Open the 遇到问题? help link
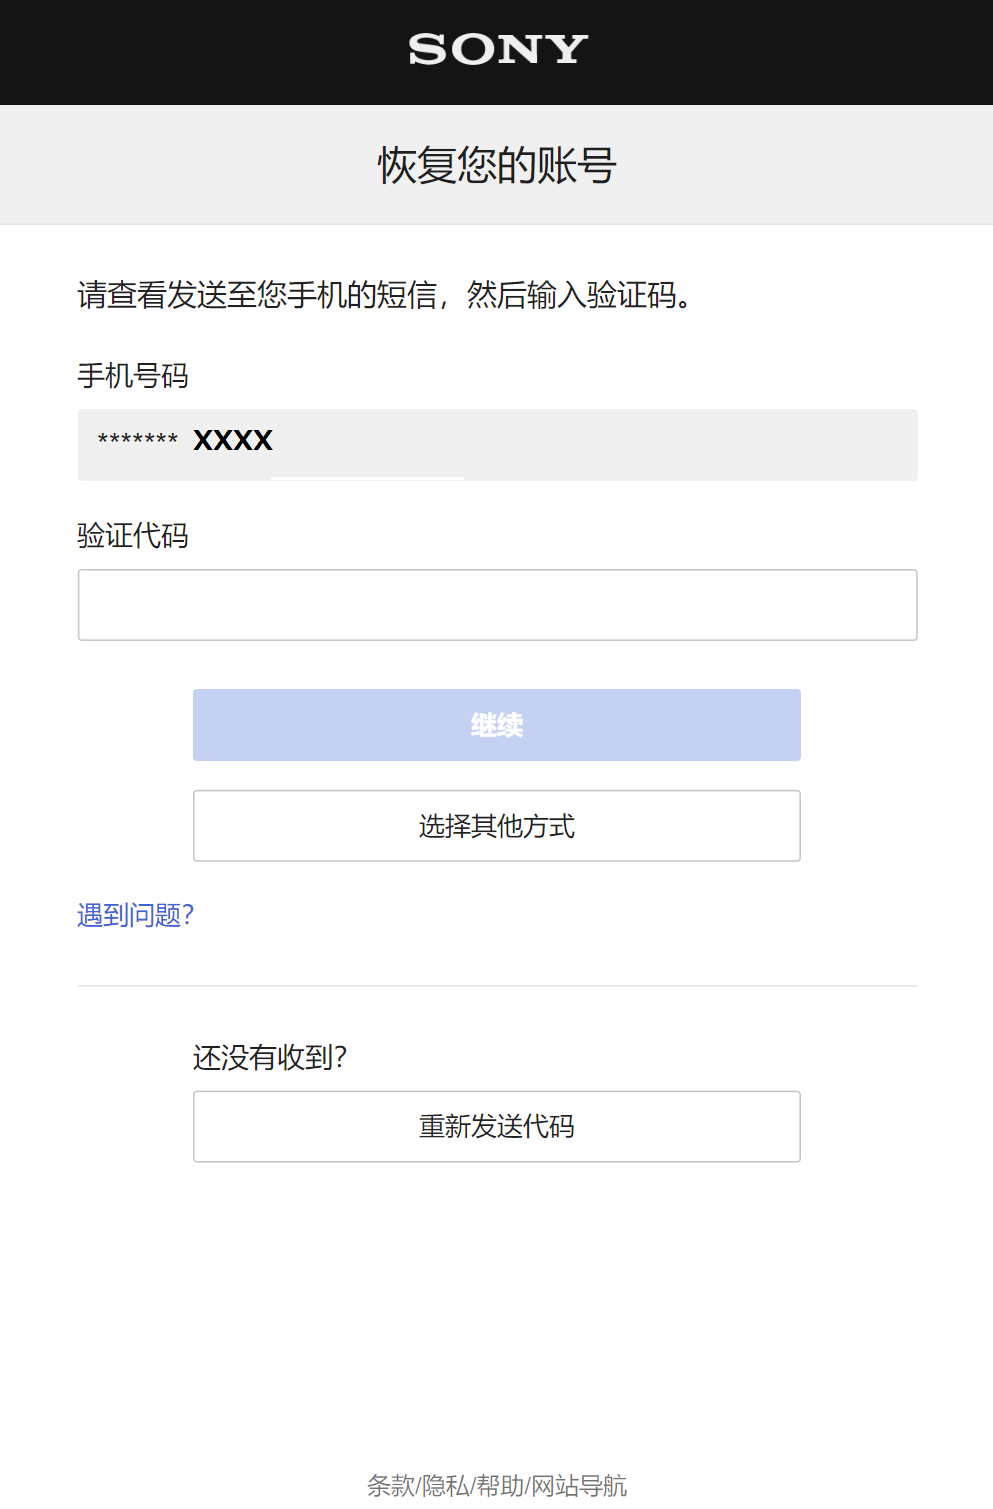The height and width of the screenshot is (1509, 993). 135,914
